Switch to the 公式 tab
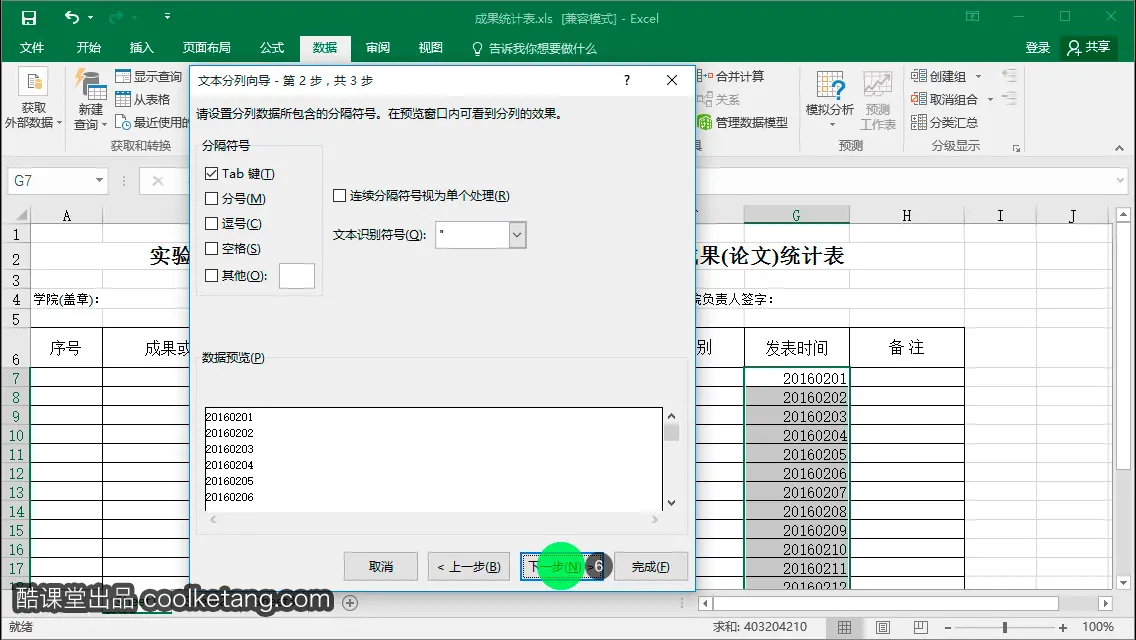This screenshot has height=640, width=1136. 272,48
